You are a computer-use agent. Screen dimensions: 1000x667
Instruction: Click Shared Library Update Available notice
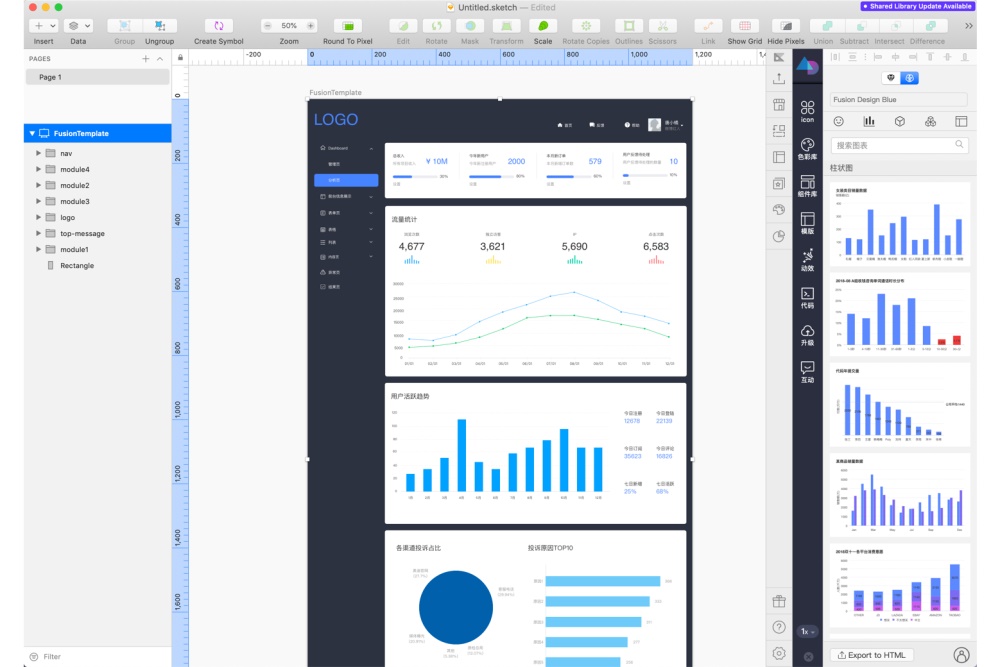[916, 6]
